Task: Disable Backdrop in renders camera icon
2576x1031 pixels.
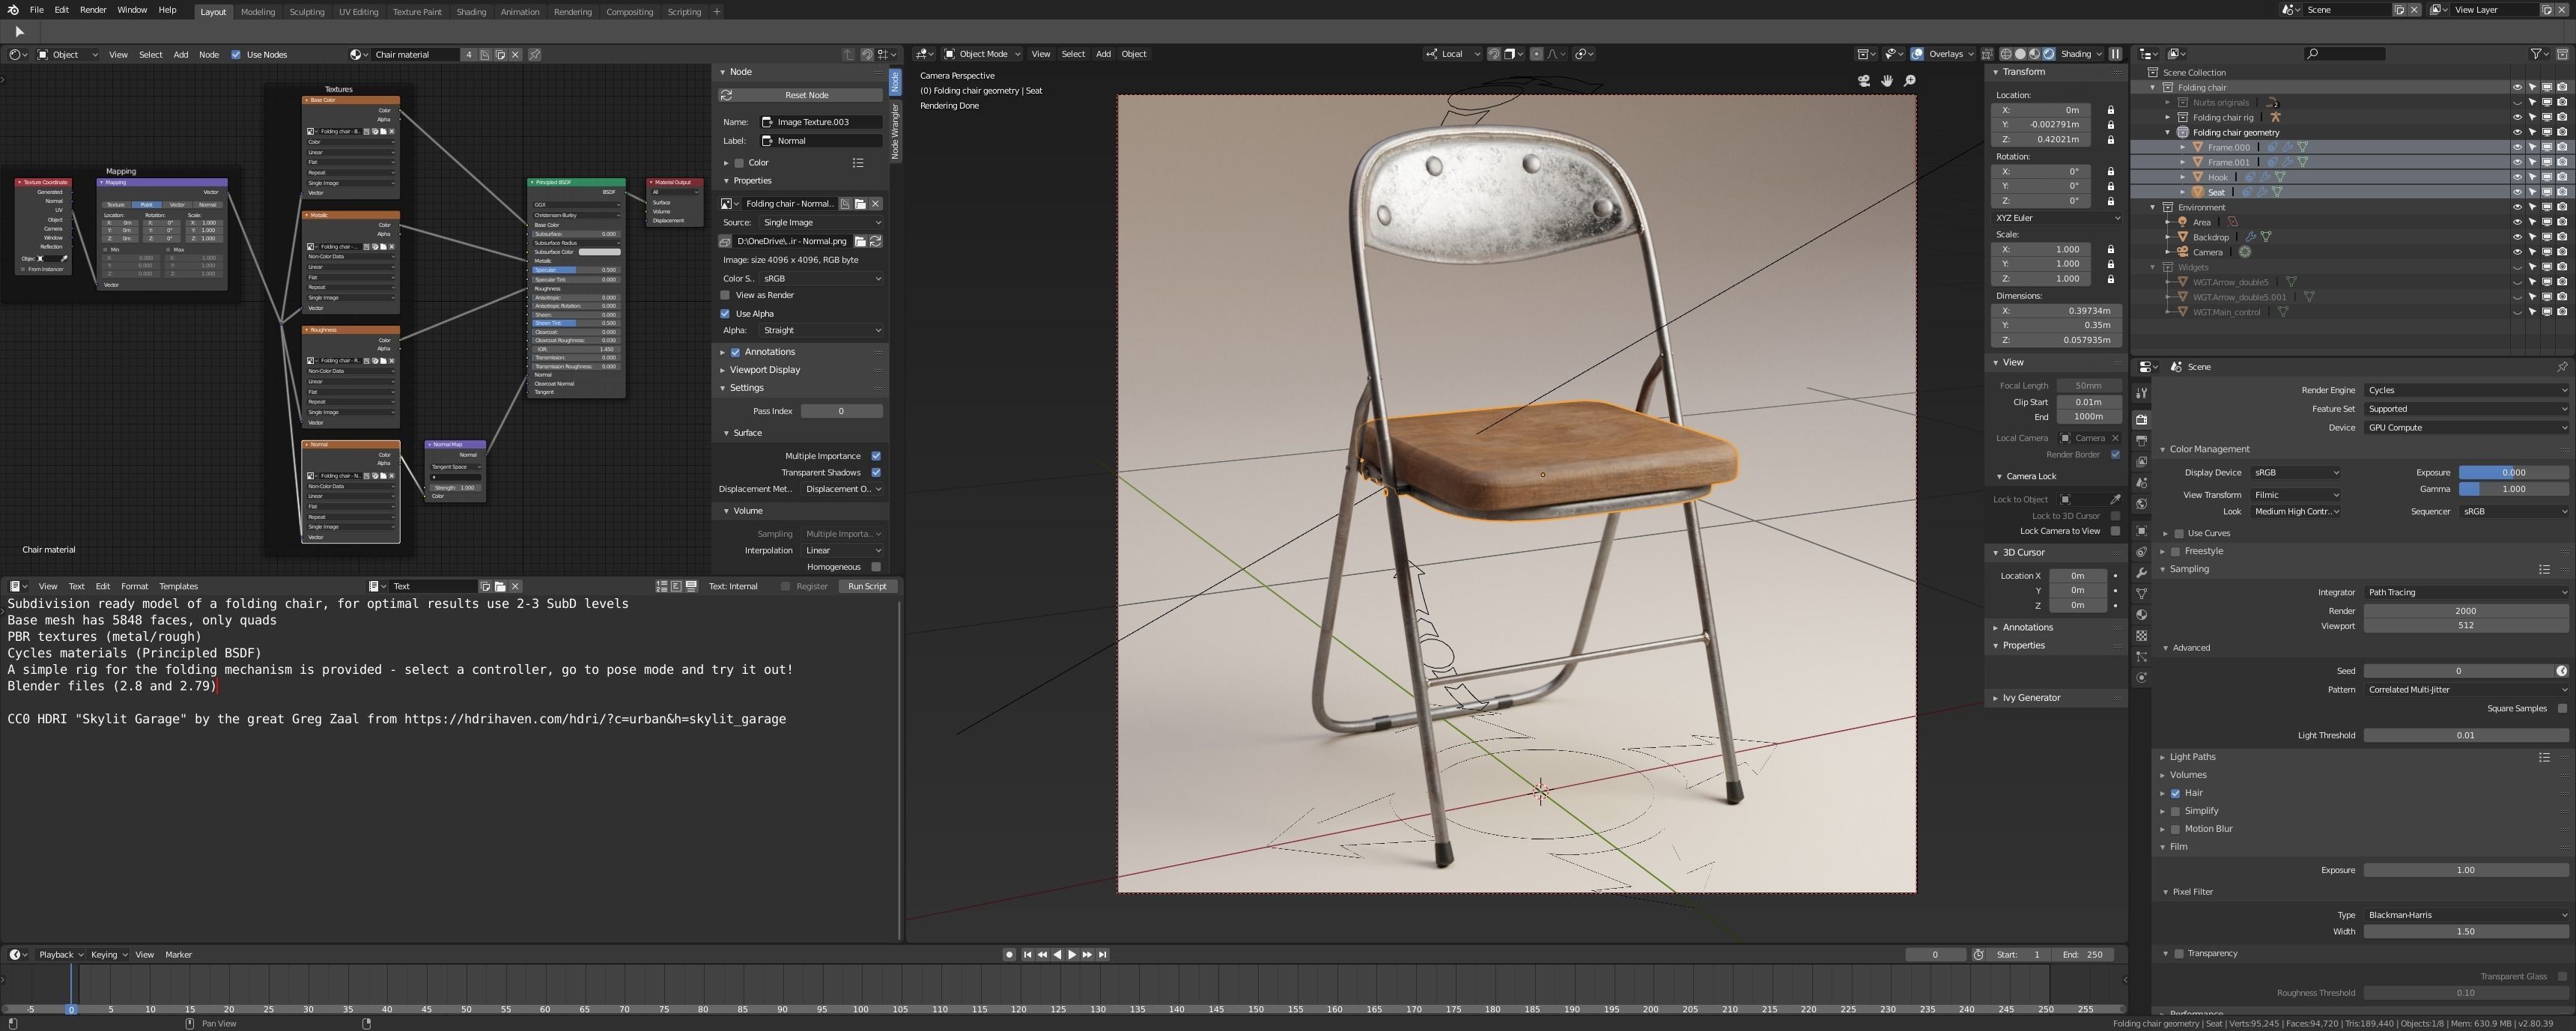Action: [x=2562, y=237]
